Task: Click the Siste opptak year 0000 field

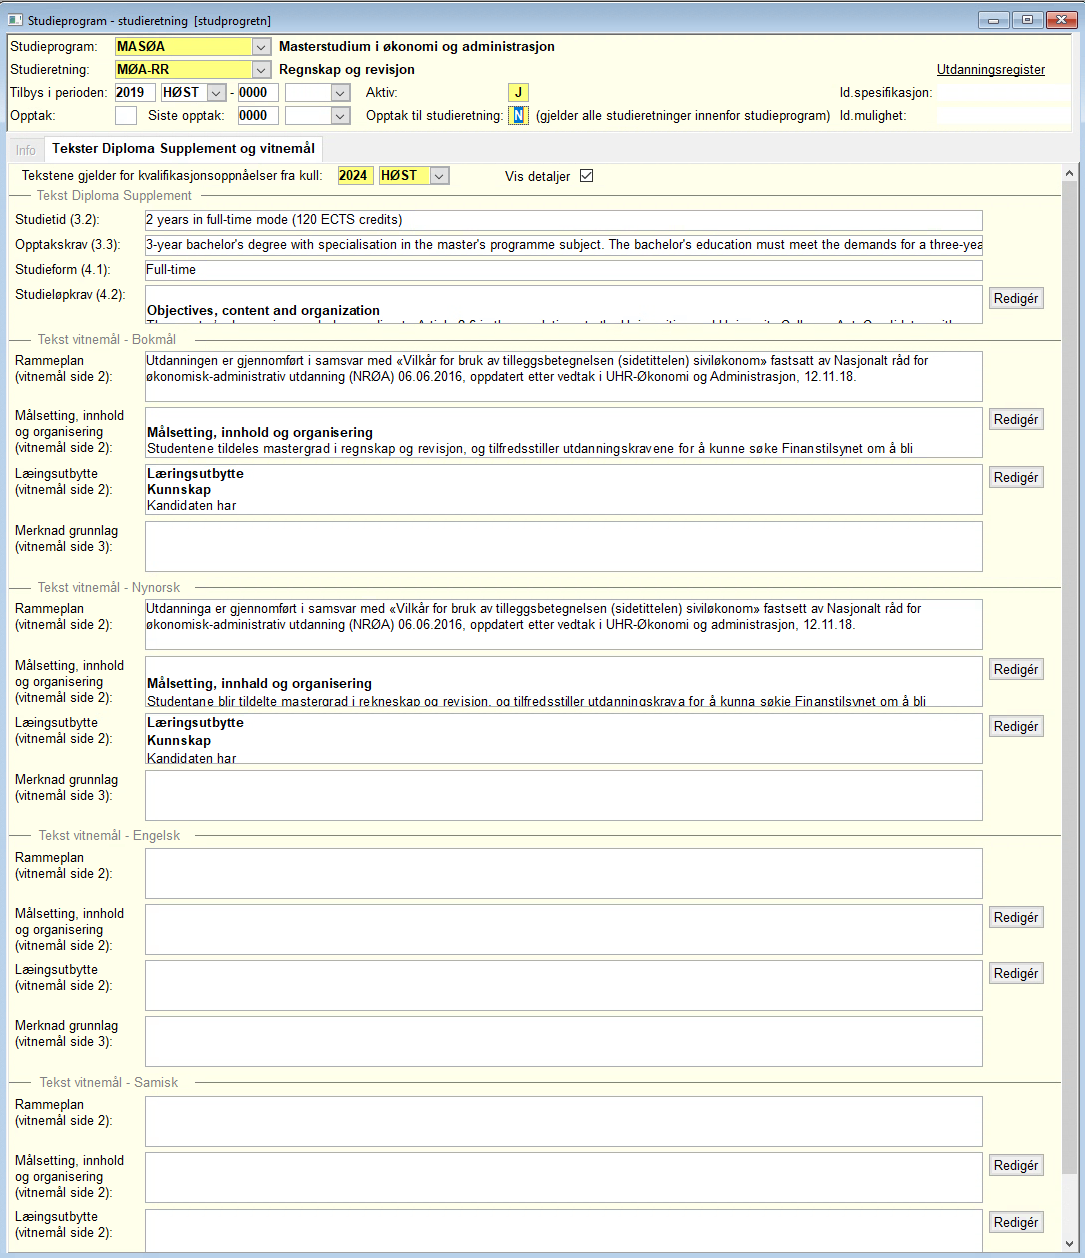Action: coord(258,116)
